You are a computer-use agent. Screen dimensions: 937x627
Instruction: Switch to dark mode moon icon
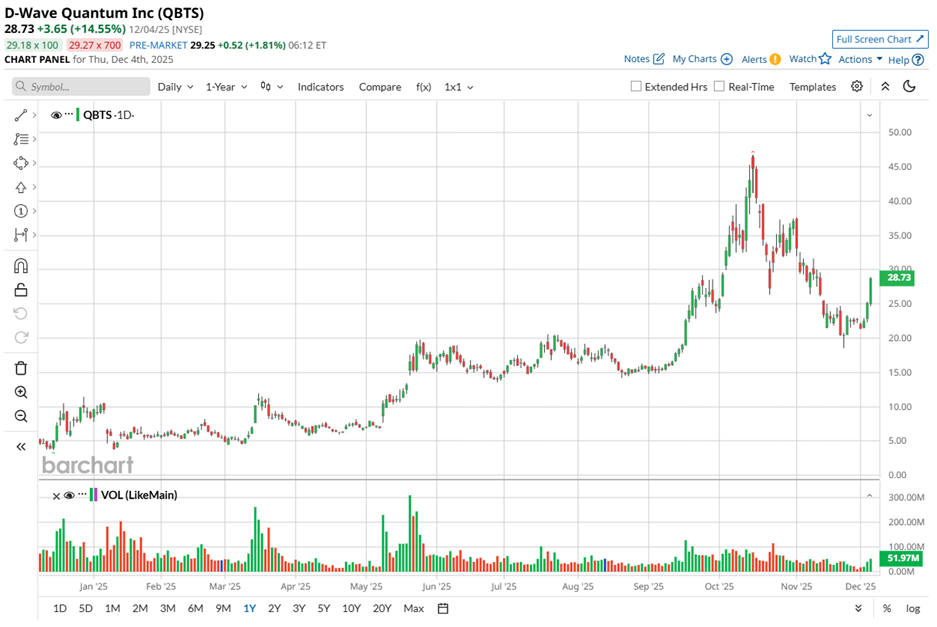point(909,87)
